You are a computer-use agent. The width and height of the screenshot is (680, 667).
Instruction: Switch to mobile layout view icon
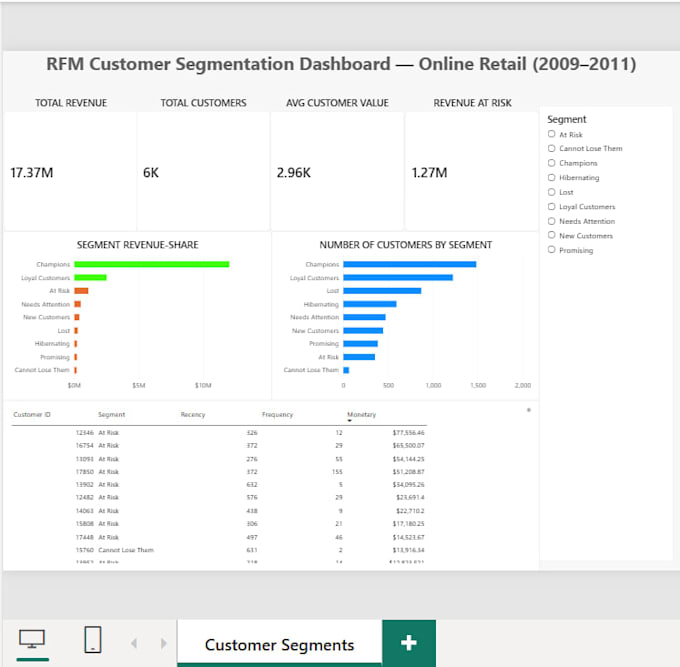point(92,639)
